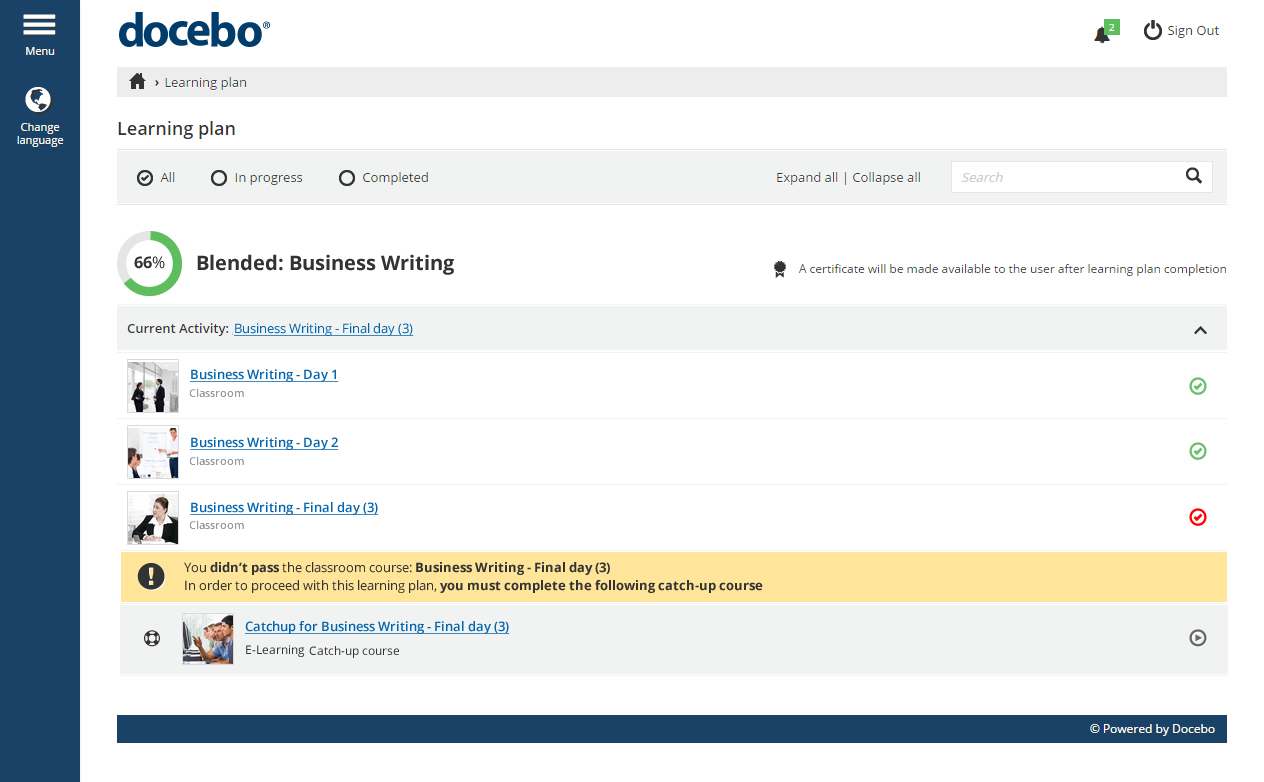Click Expand all
The height and width of the screenshot is (782, 1264).
point(806,178)
